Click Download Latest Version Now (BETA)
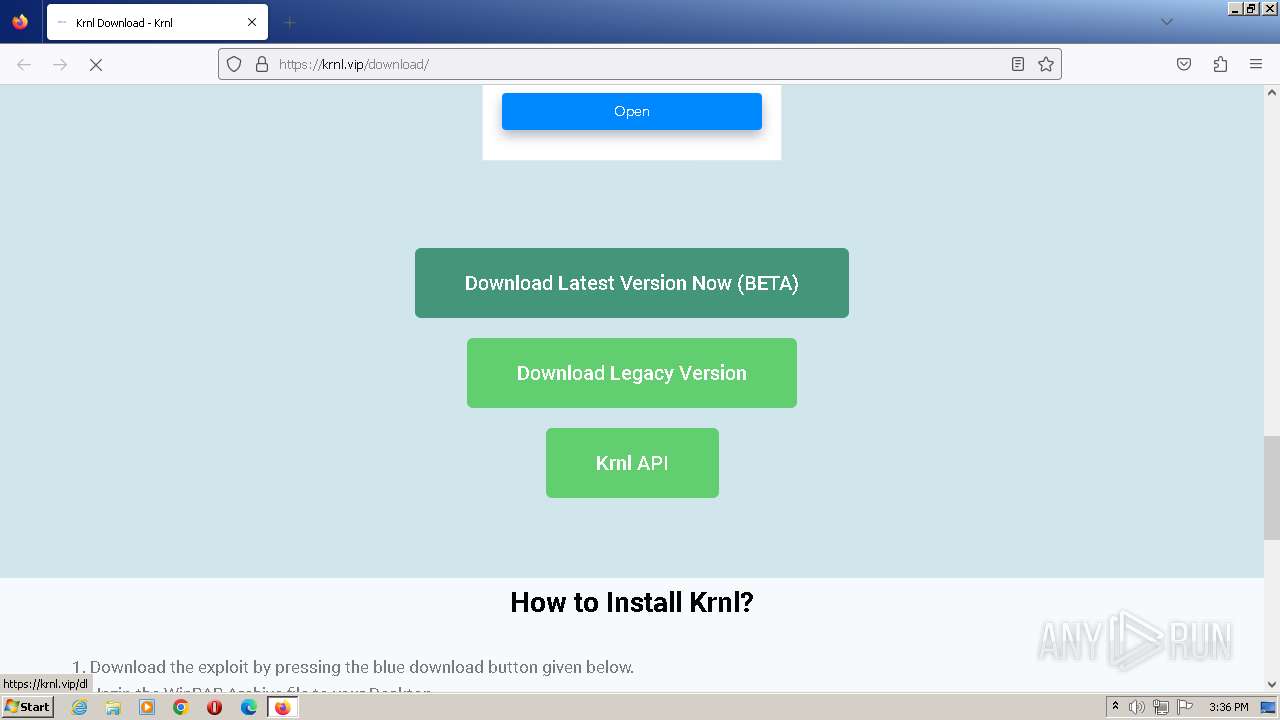 (x=632, y=283)
